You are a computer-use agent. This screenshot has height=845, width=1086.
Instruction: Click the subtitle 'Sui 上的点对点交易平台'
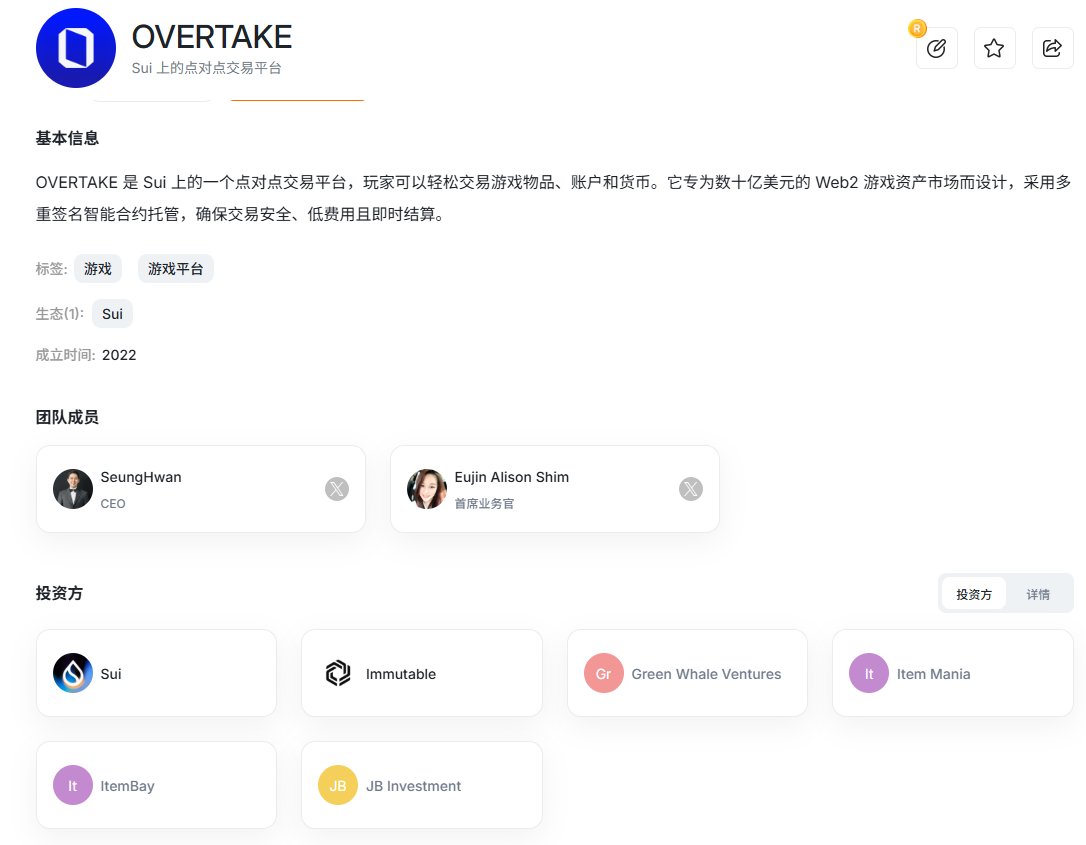(x=206, y=68)
